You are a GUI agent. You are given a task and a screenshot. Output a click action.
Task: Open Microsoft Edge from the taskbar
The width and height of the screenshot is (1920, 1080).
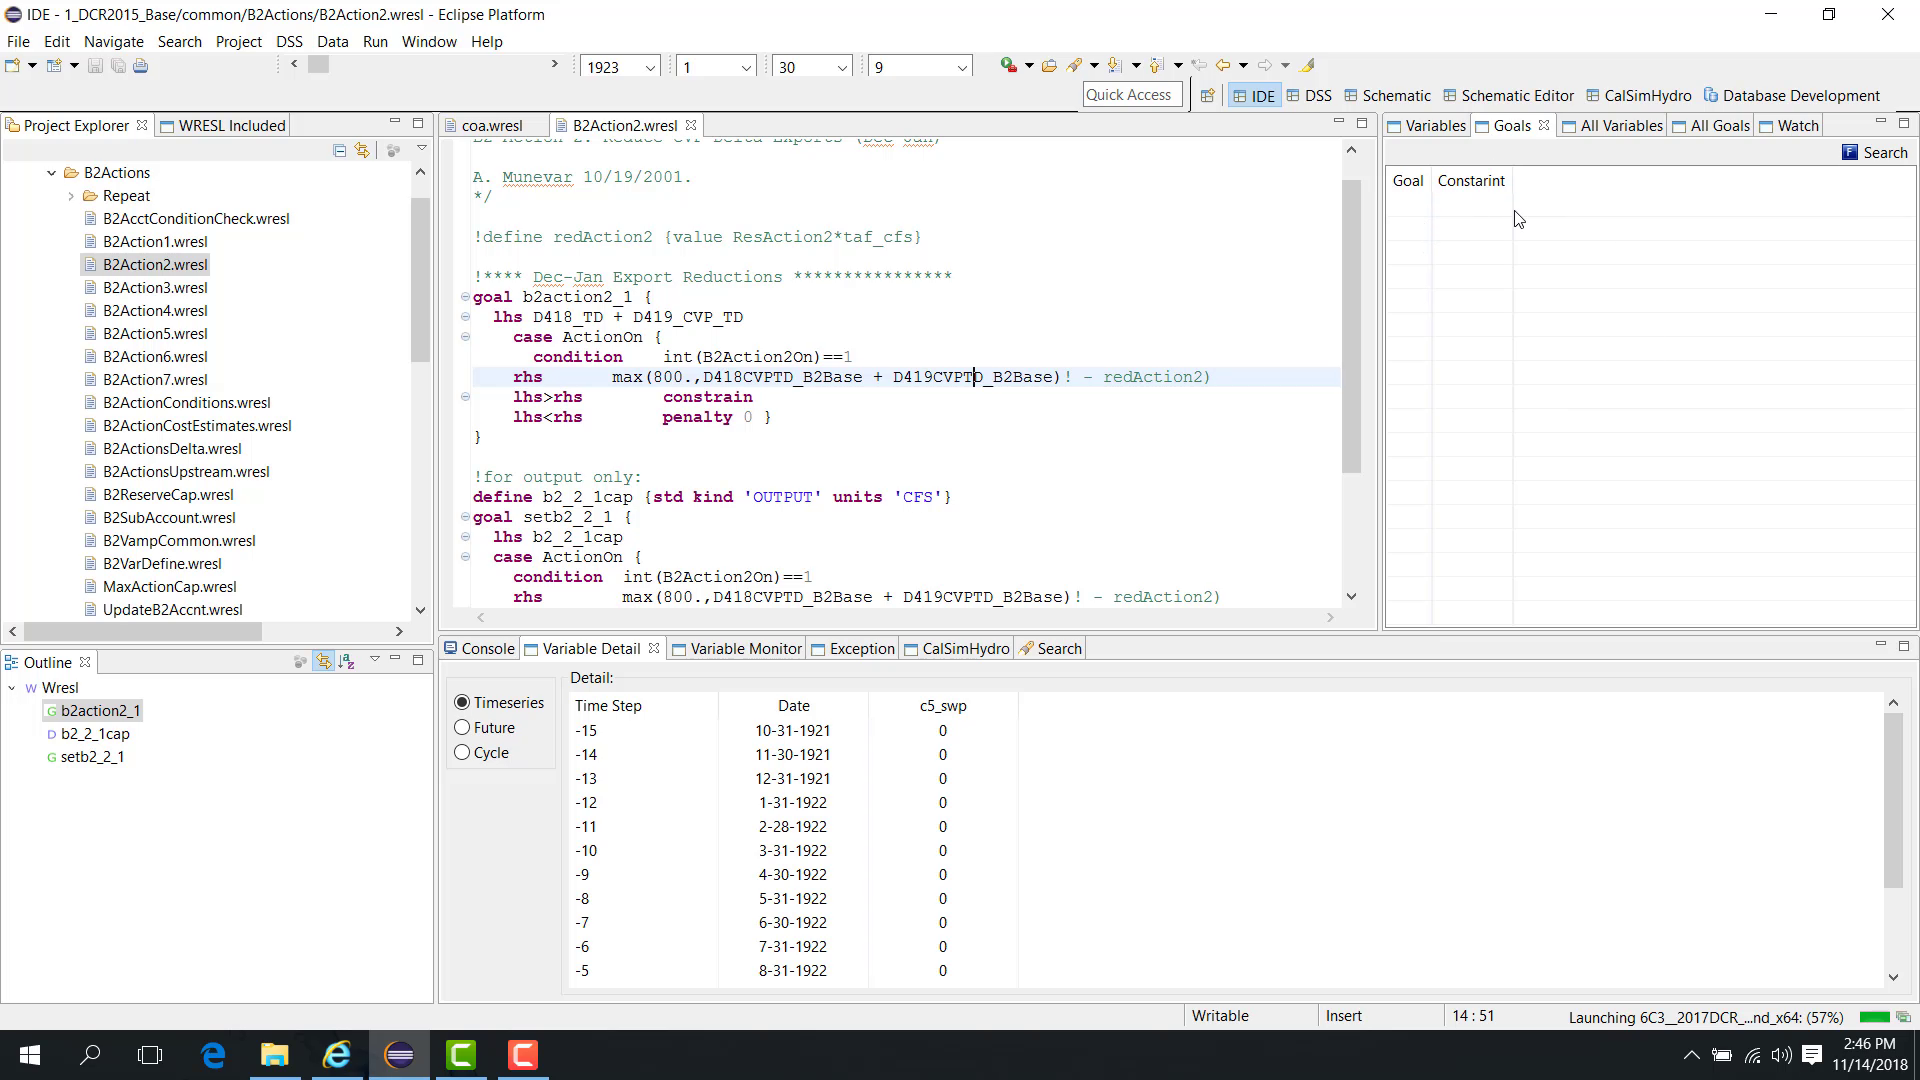pyautogui.click(x=213, y=1055)
